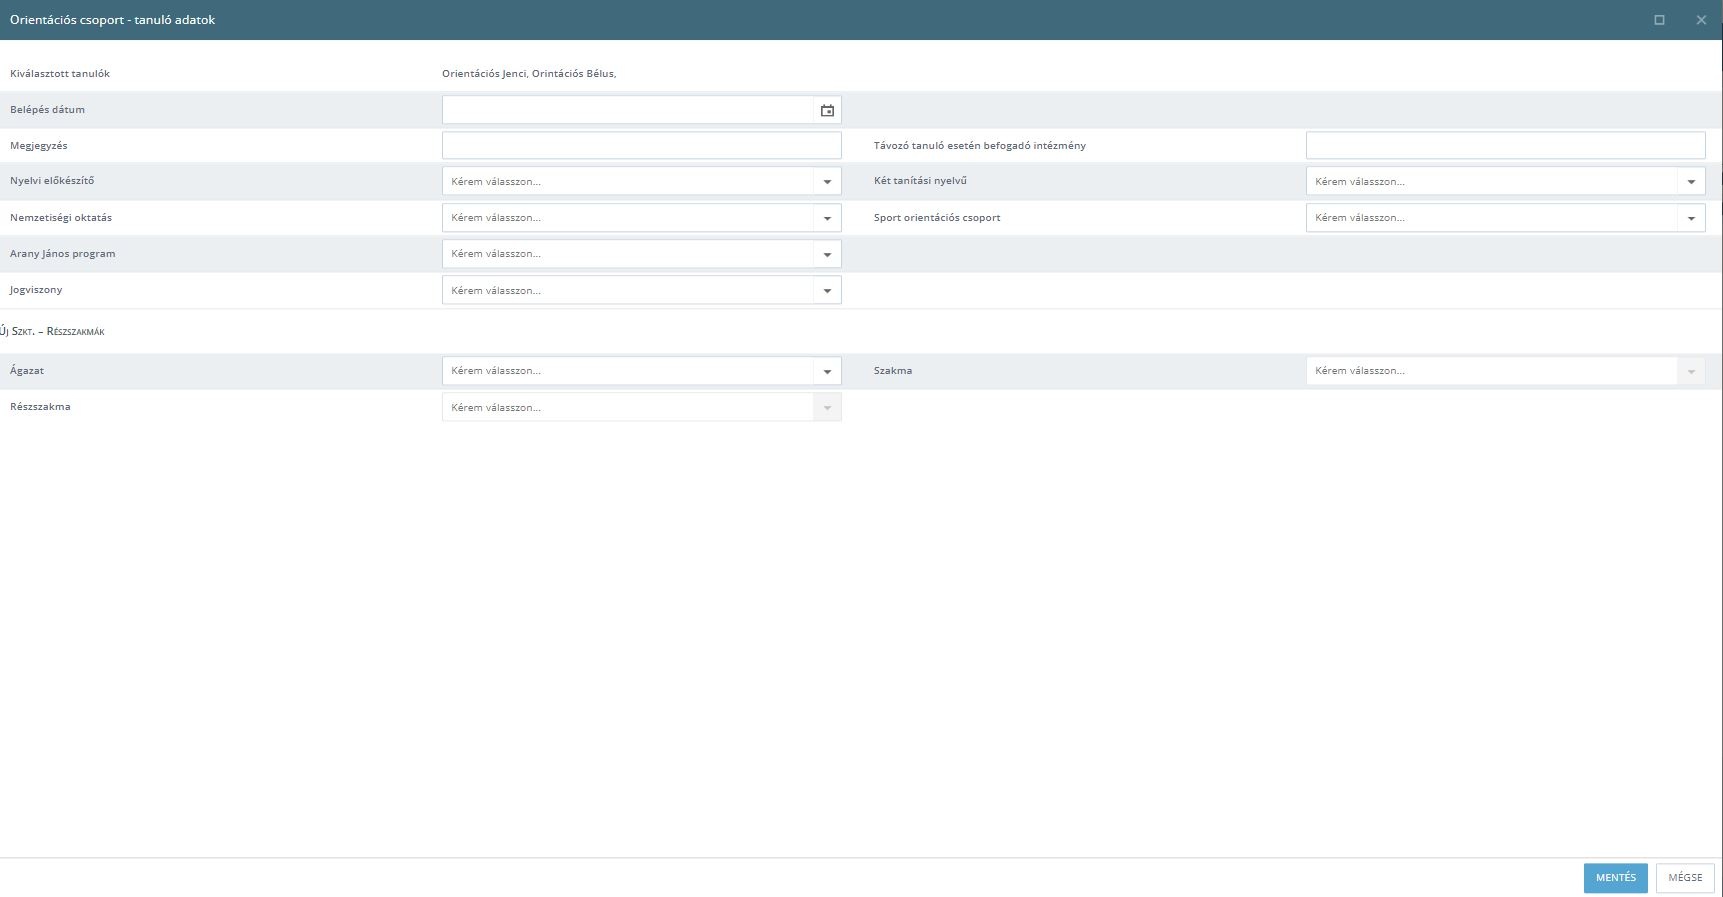This screenshot has height=897, width=1723.
Task: Open the Részszakma dropdown
Action: coord(642,407)
